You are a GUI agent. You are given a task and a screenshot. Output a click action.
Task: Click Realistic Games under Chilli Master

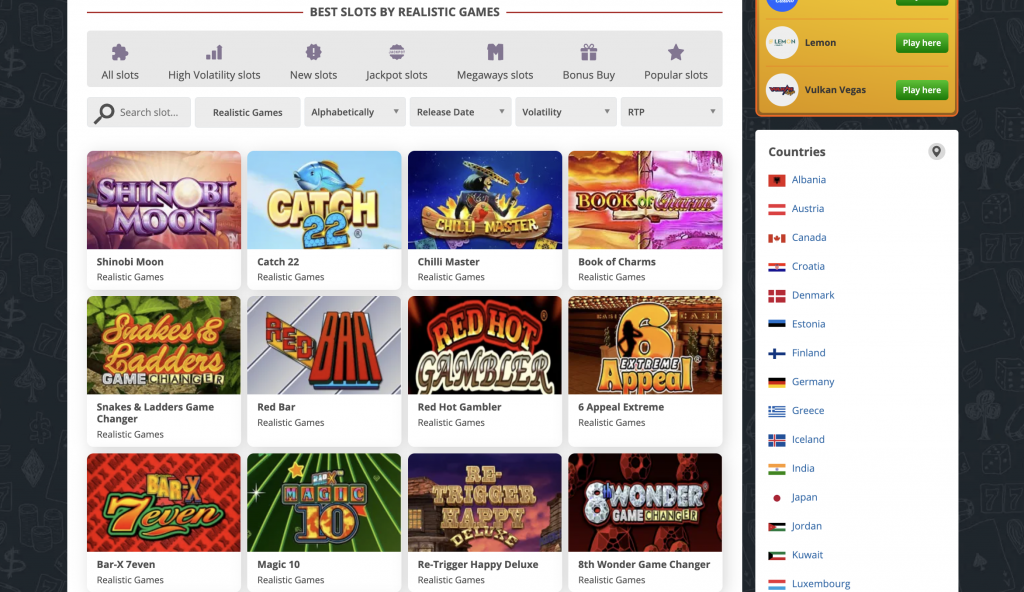[x=451, y=277]
